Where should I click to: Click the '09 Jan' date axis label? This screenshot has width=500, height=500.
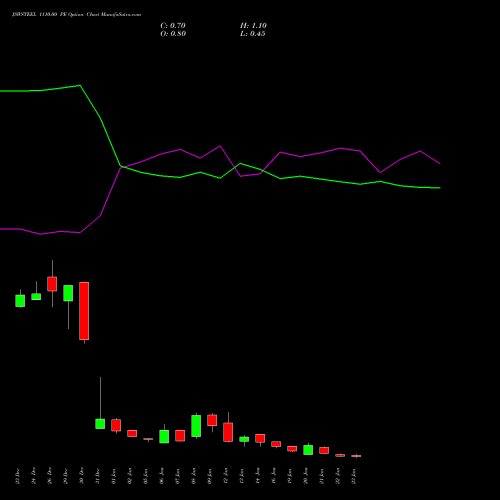click(x=210, y=476)
